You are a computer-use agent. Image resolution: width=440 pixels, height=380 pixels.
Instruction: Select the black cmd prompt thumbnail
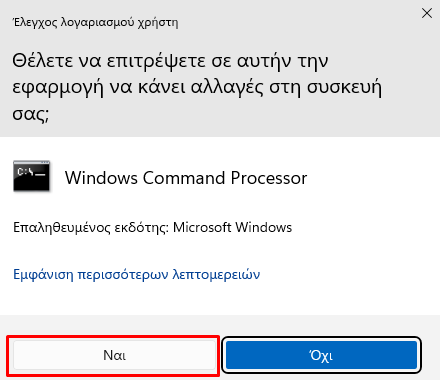pyautogui.click(x=32, y=176)
